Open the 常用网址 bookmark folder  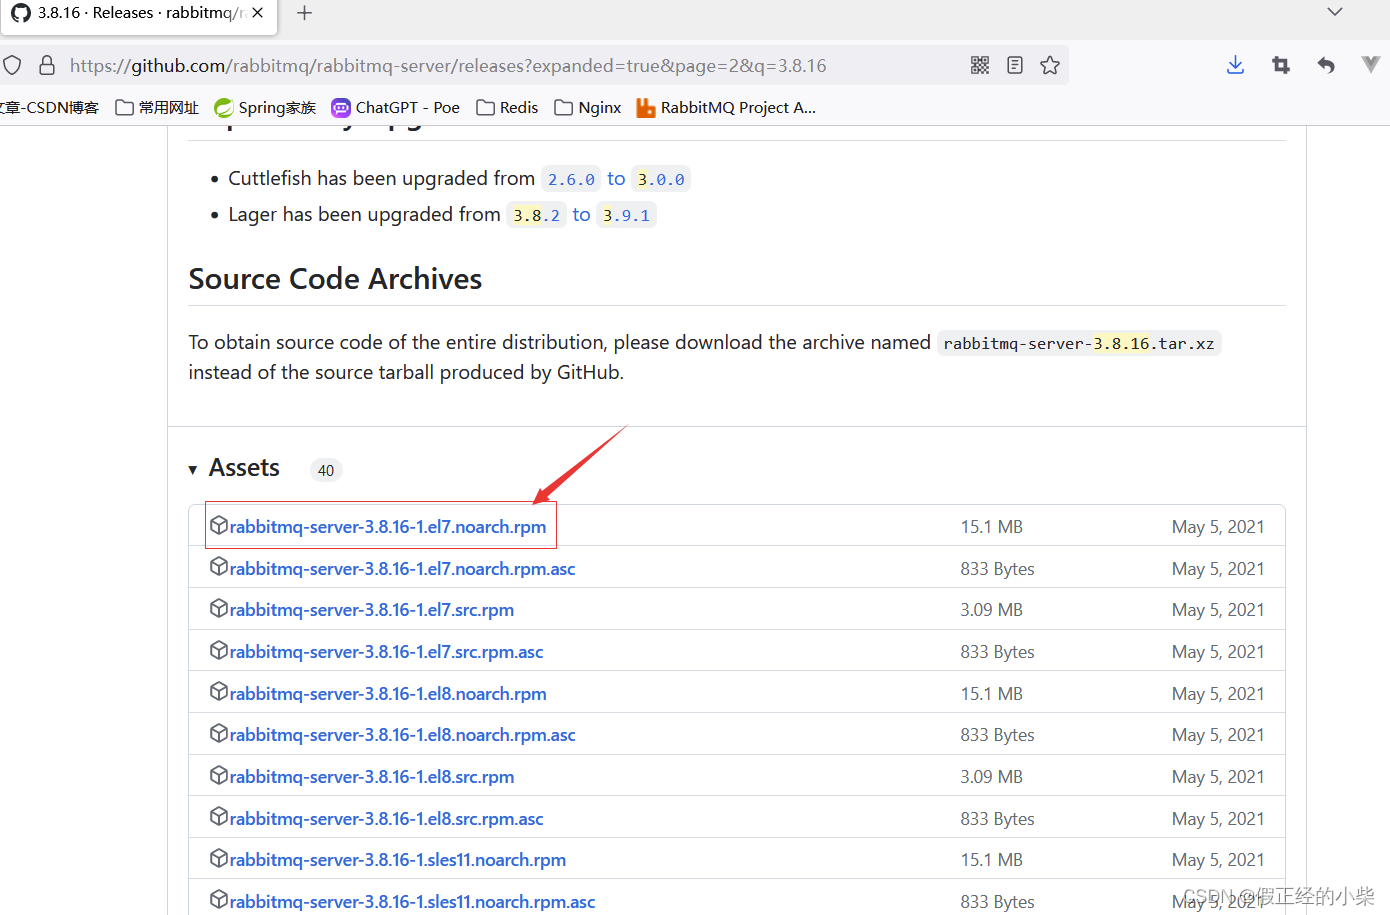[157, 107]
